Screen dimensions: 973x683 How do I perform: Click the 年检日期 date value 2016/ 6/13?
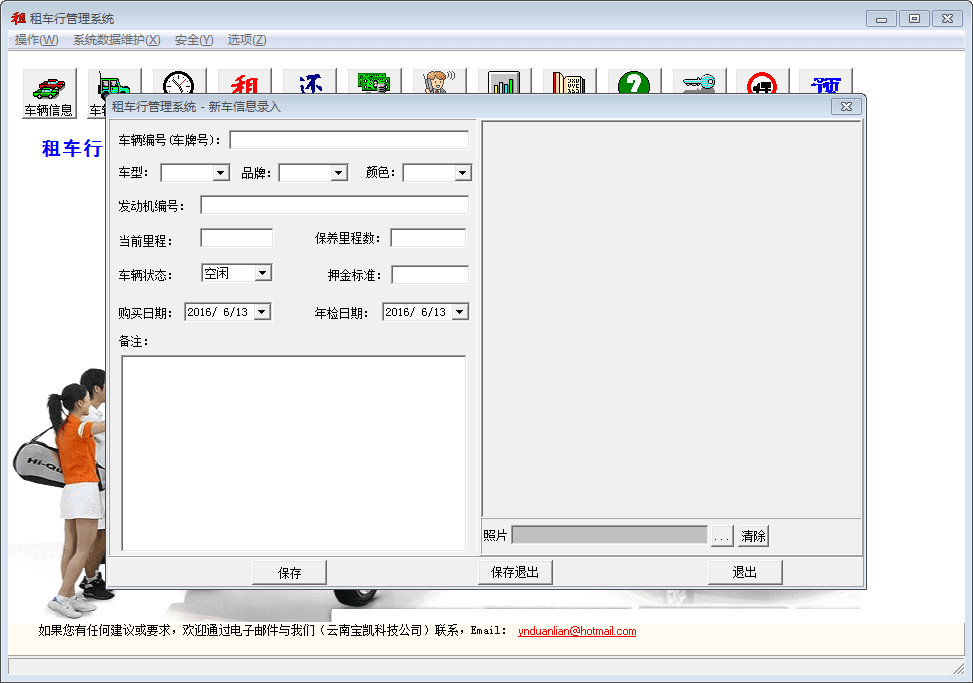coord(416,312)
